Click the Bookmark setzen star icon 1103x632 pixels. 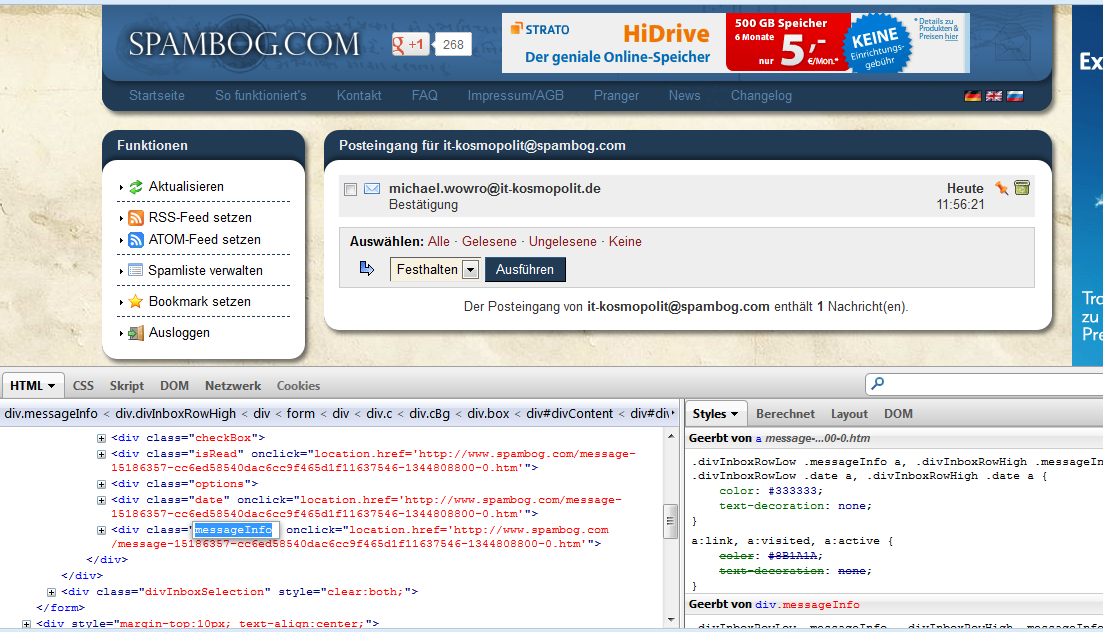[136, 302]
